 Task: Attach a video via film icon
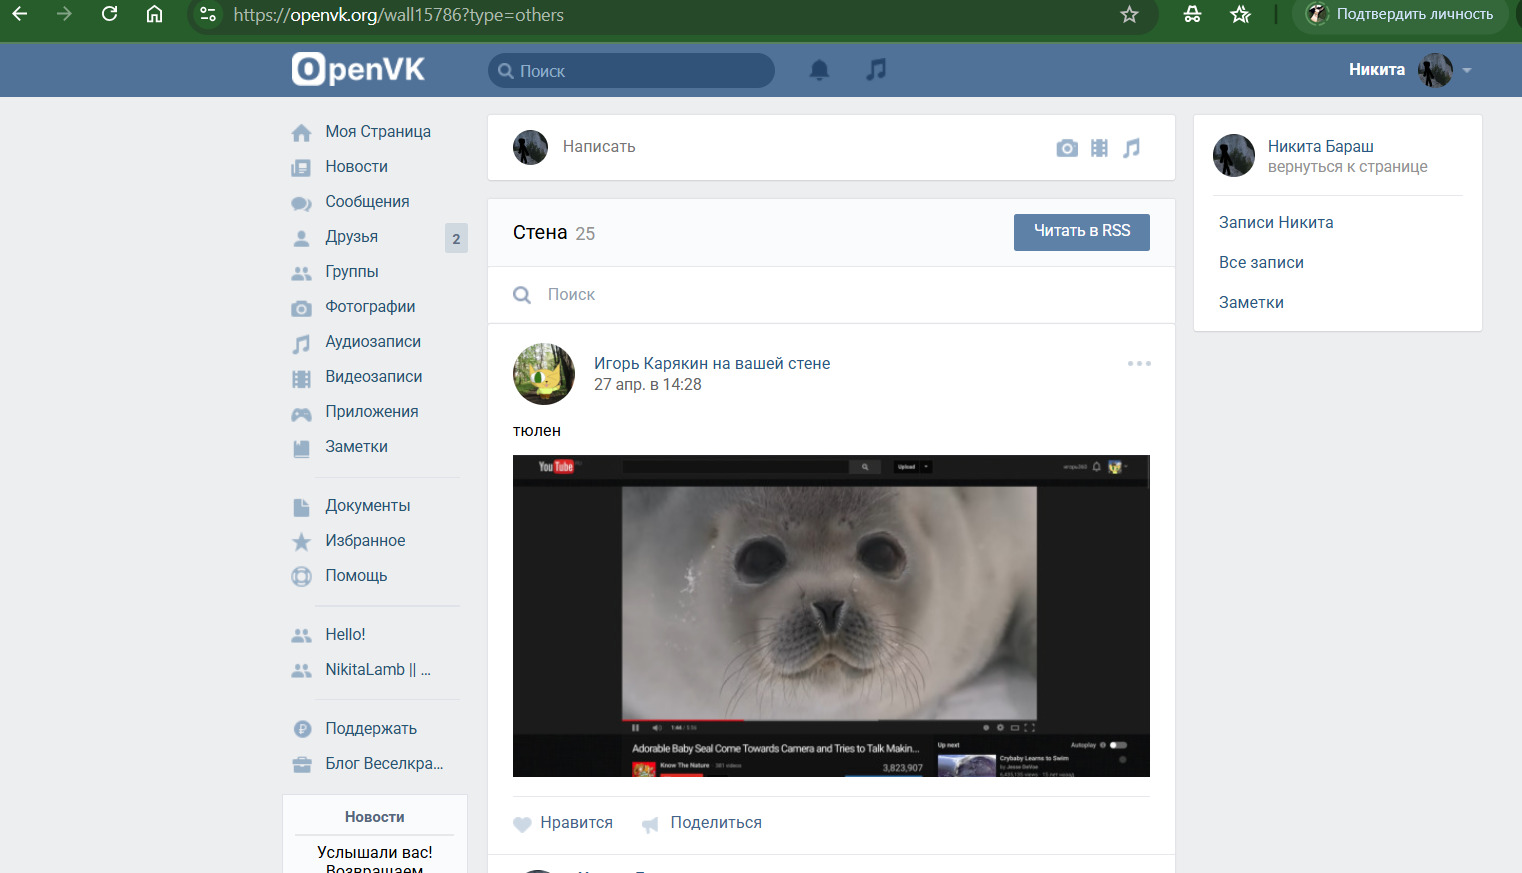tap(1099, 148)
